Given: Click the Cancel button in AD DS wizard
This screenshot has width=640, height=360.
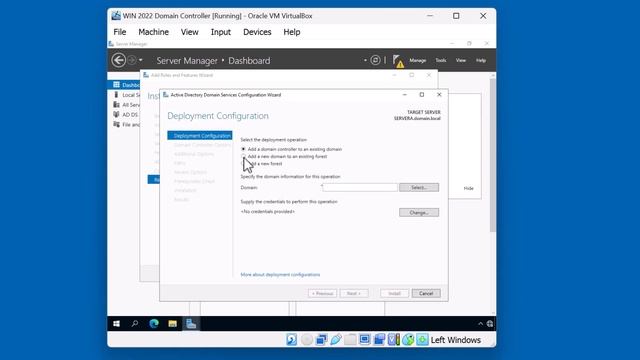Looking at the screenshot, I should coord(426,293).
